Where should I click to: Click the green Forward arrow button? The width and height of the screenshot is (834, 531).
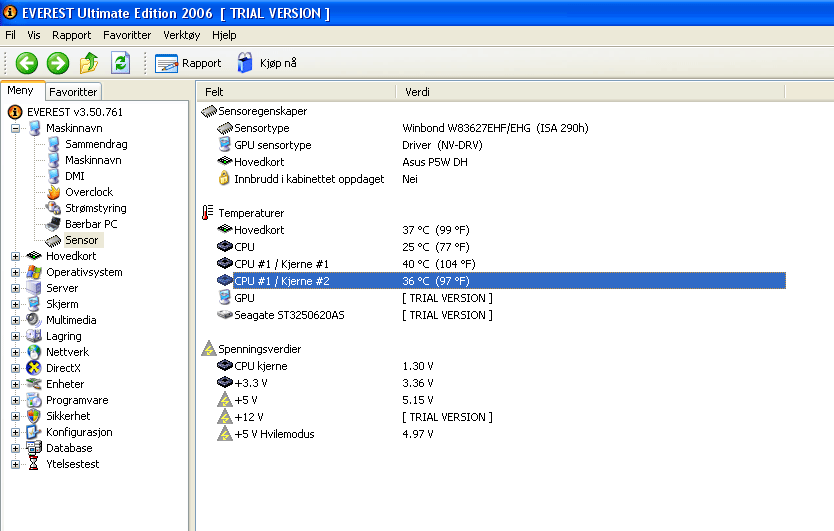point(57,63)
